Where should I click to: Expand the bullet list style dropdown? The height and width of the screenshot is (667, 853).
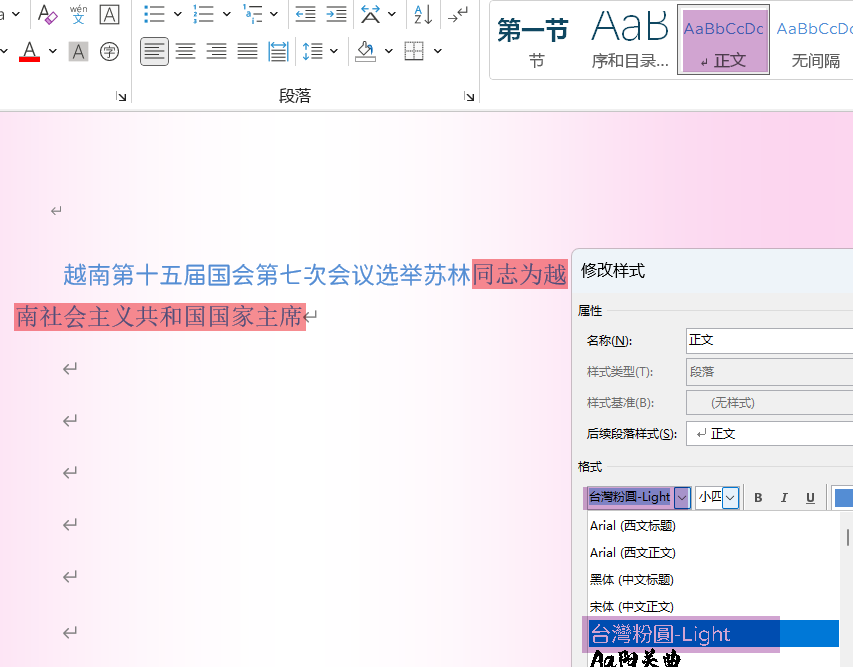(177, 14)
